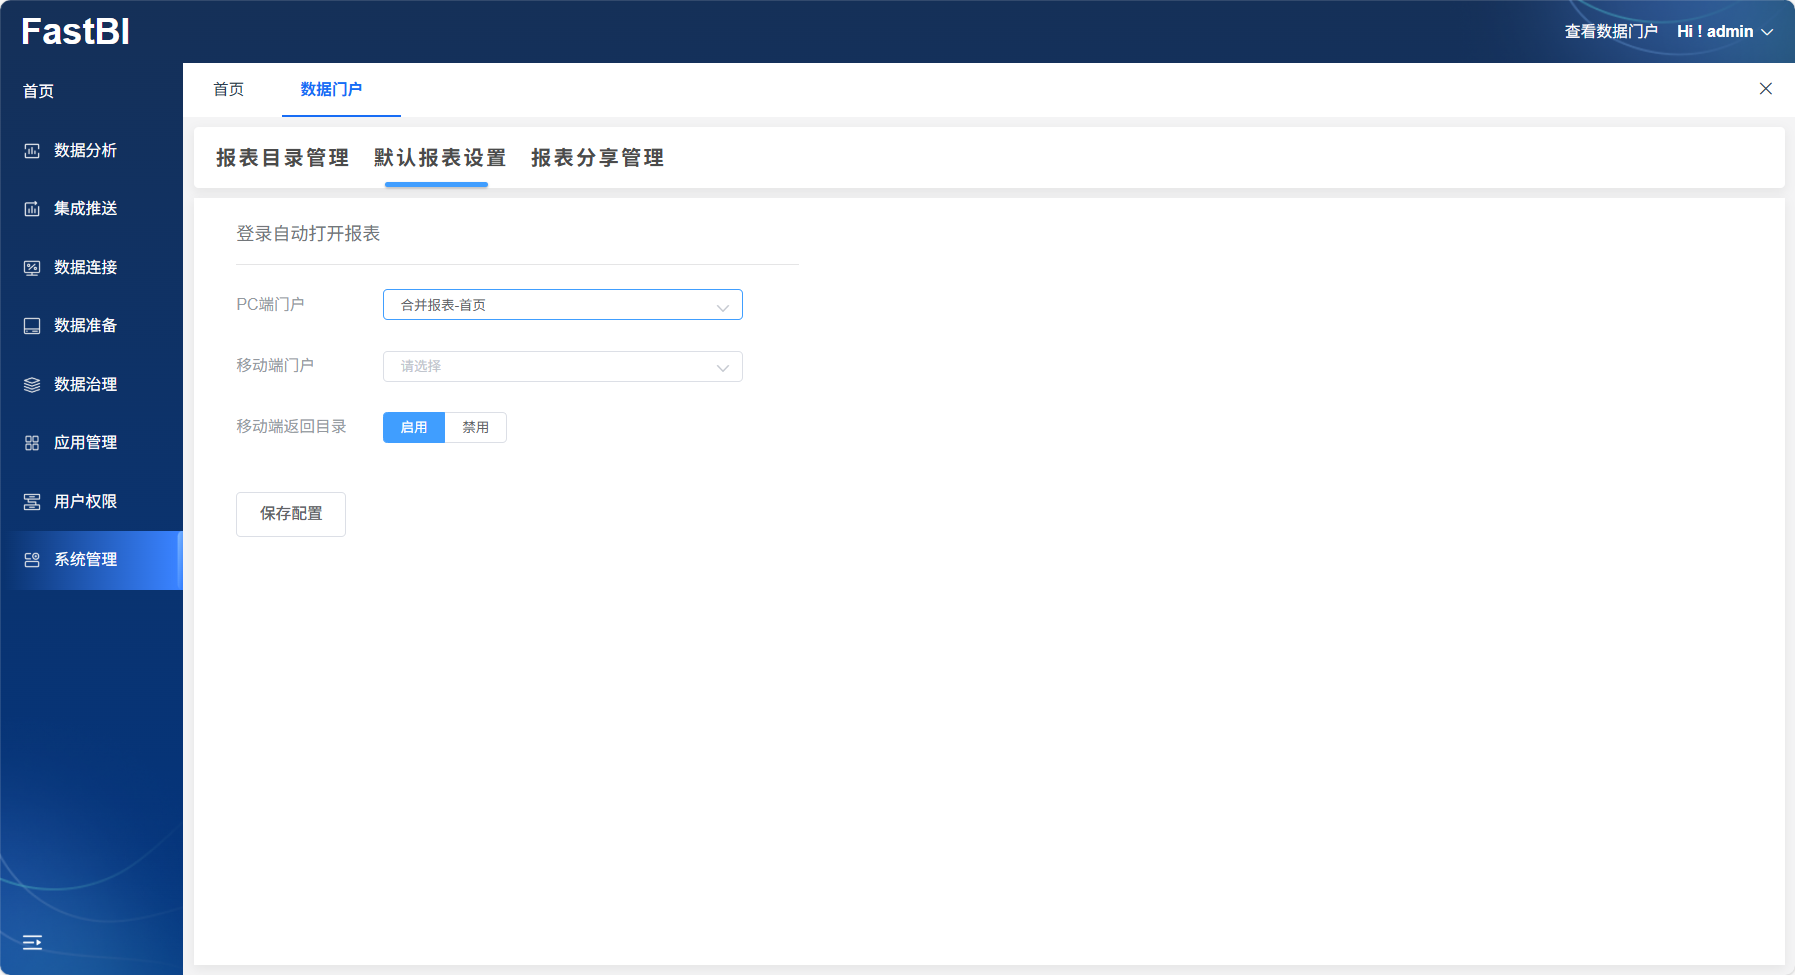Go to 首页 page tab
Viewport: 1795px width, 975px height.
pos(228,90)
